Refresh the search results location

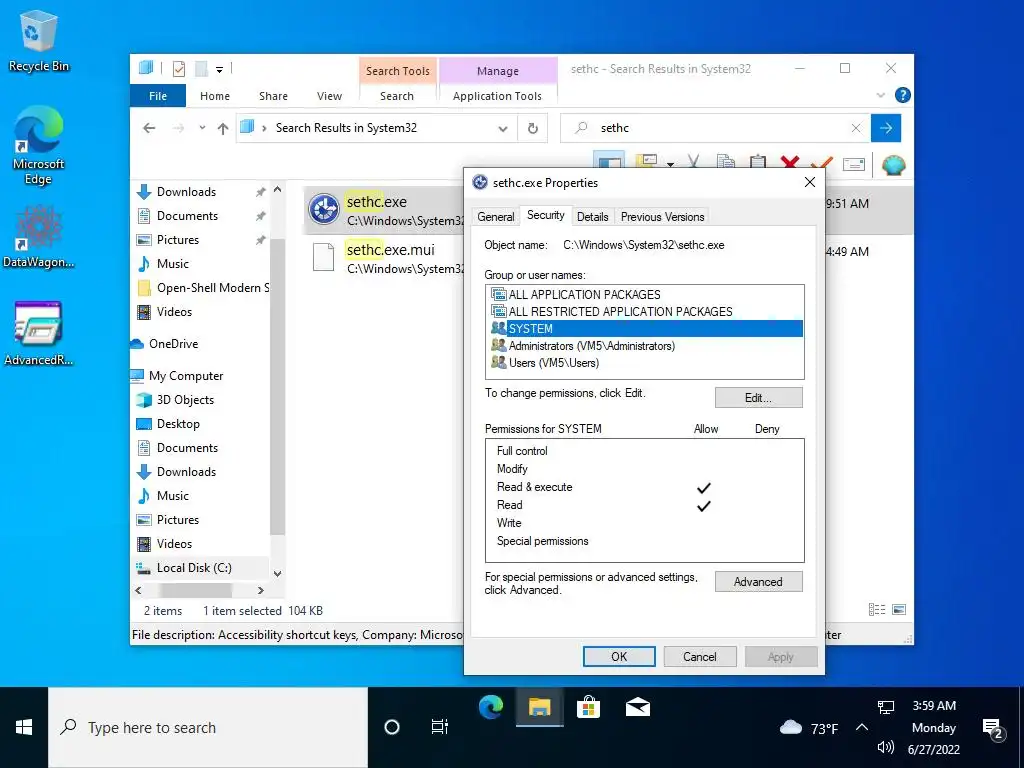click(533, 128)
